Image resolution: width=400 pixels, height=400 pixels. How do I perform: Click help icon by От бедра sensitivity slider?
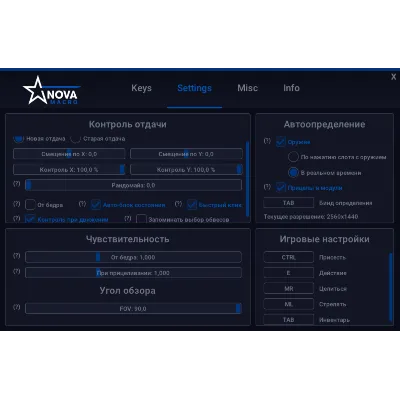(x=17, y=256)
